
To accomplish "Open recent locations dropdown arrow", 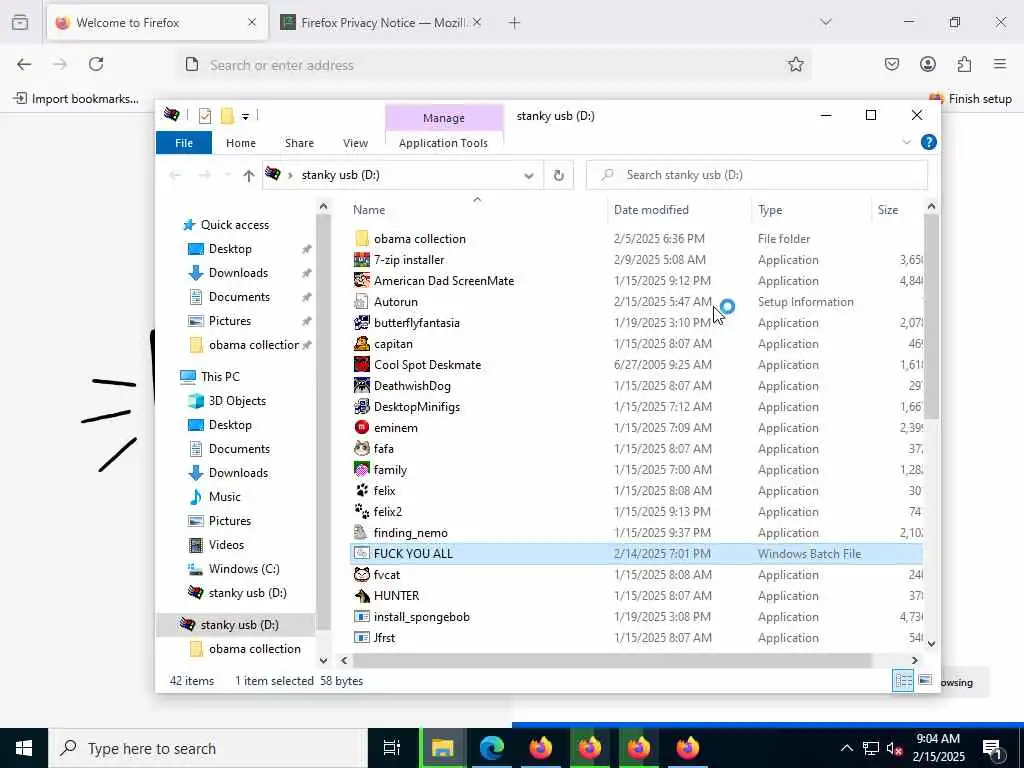I will (228, 175).
